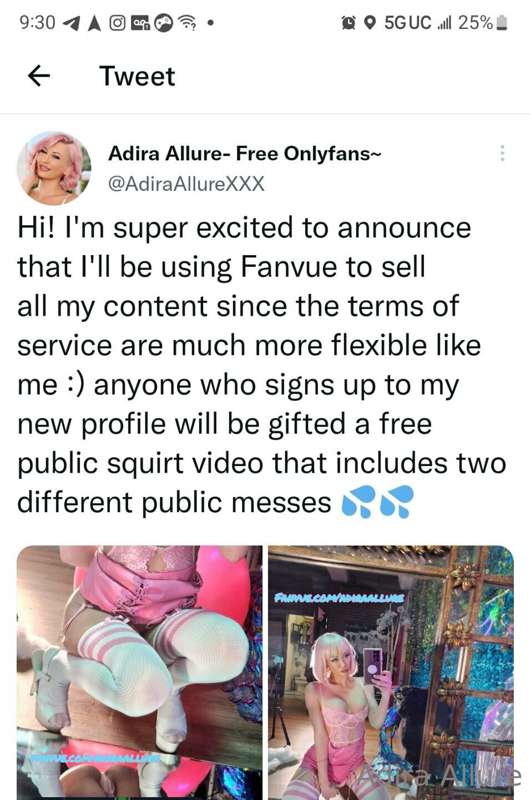530x800 pixels.
Task: Open the tweet's three-dot overflow menu
Action: coord(502,153)
